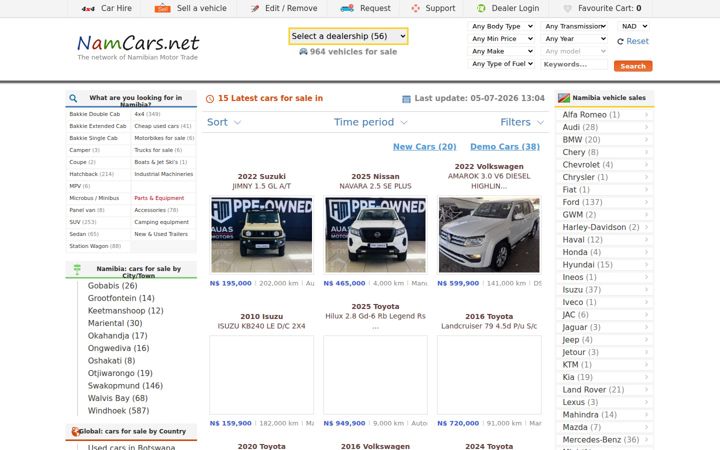Click the 4x4 Car Hire icon
720x450 pixels.
[88, 8]
